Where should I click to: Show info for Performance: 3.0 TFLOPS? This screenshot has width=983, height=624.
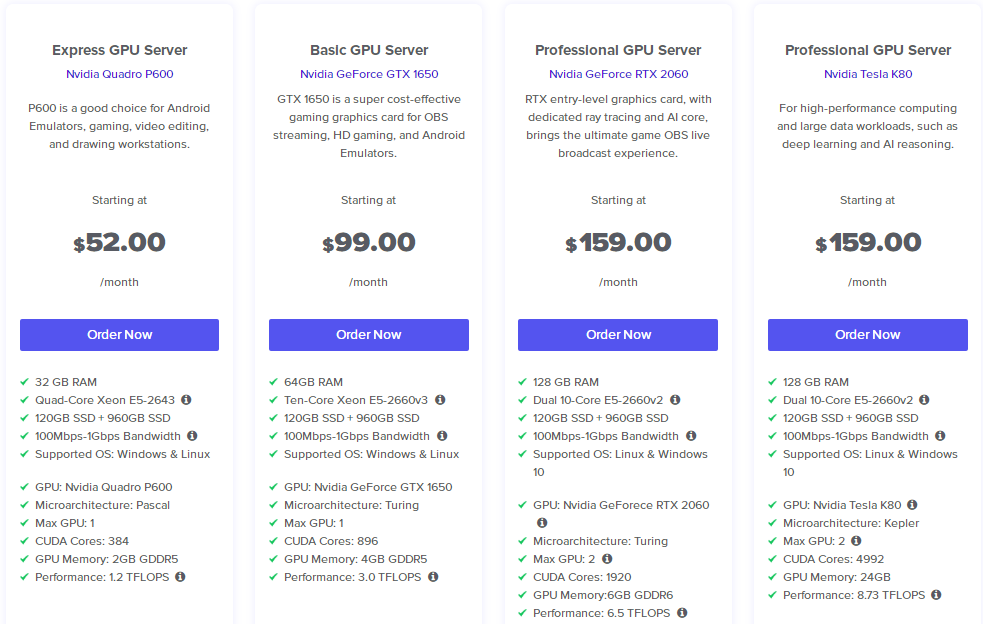point(433,577)
